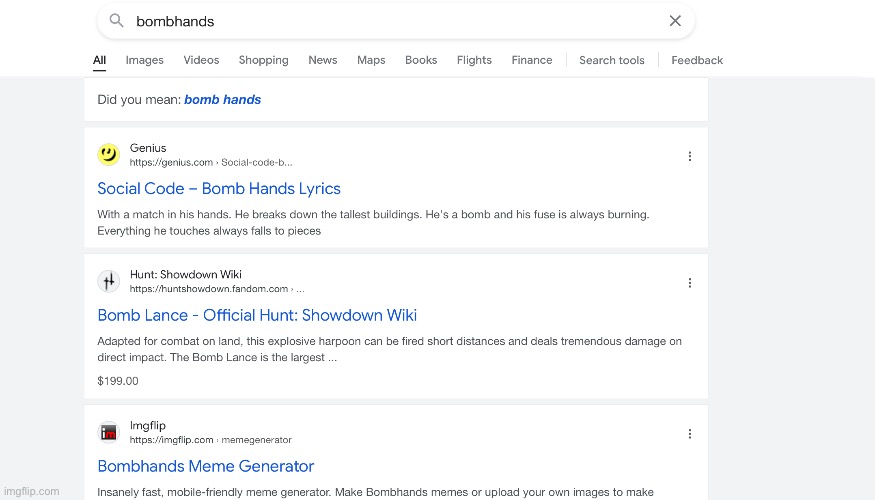Screen dimensions: 875x500
Task: Switch to the Images tab
Action: coord(145,60)
